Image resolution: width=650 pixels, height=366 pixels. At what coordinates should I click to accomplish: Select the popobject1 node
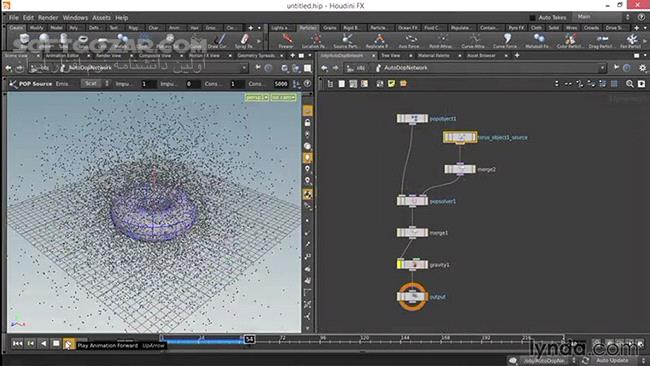[x=412, y=119]
